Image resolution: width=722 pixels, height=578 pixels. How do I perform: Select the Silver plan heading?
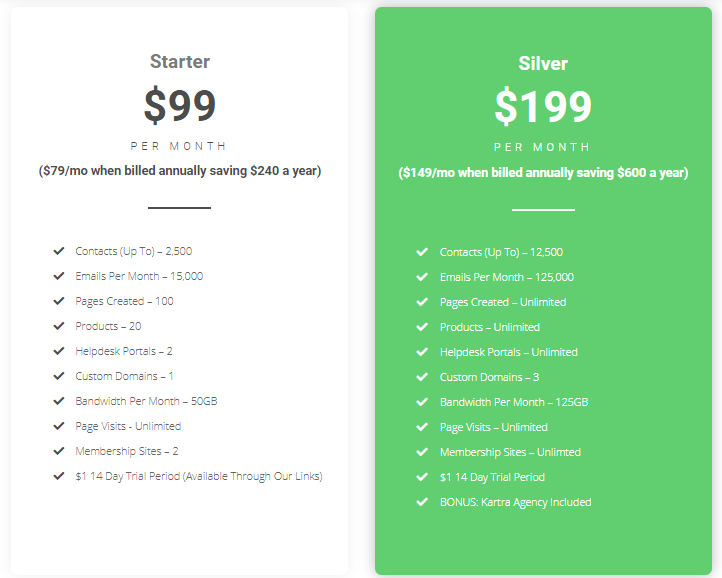tap(543, 64)
